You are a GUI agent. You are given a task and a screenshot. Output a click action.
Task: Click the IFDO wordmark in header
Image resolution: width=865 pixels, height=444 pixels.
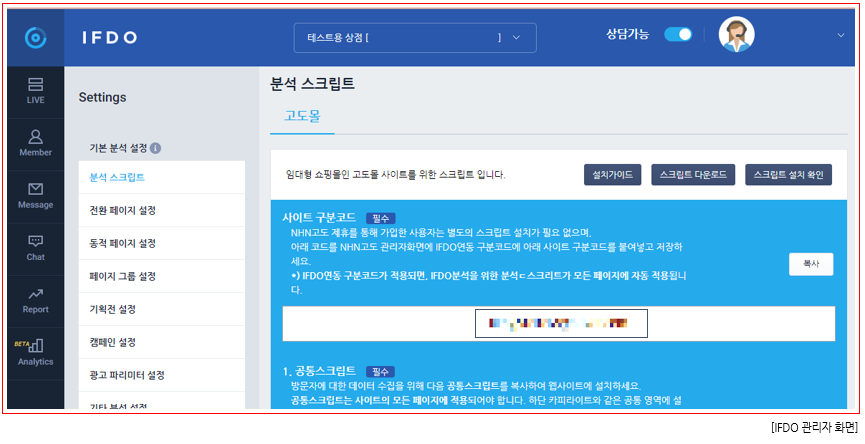(x=109, y=38)
